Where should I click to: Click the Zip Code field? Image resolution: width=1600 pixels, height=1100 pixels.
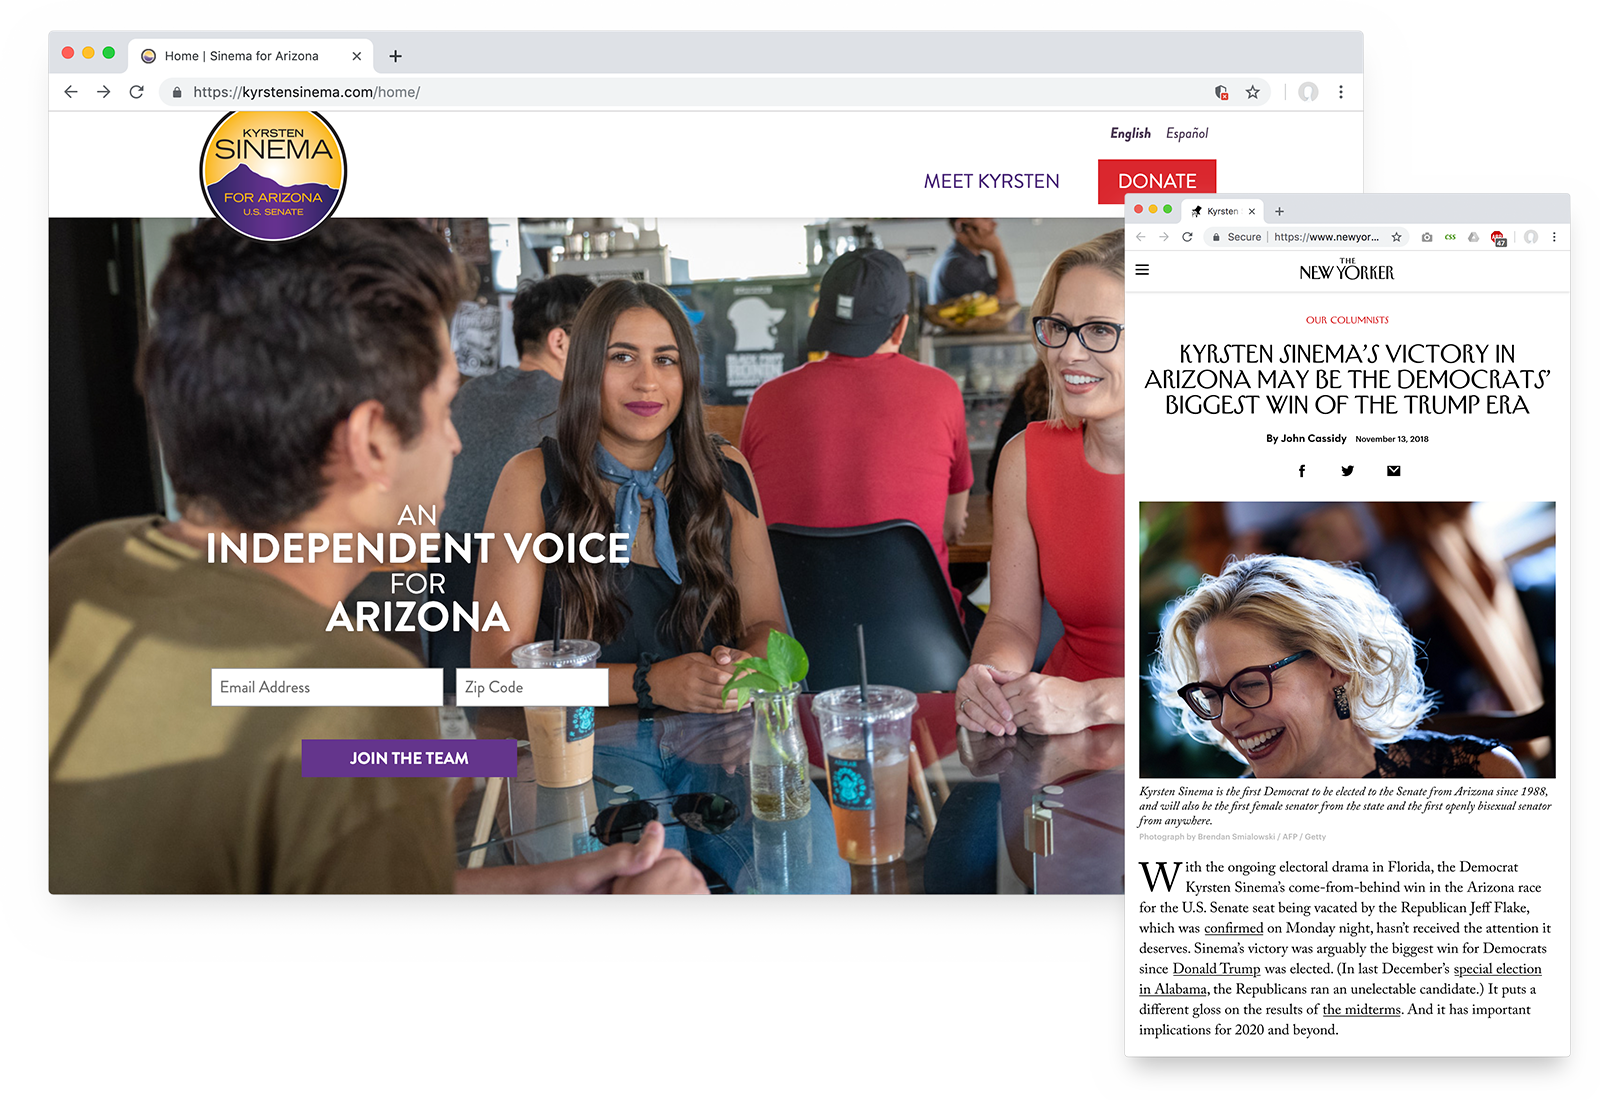532,687
